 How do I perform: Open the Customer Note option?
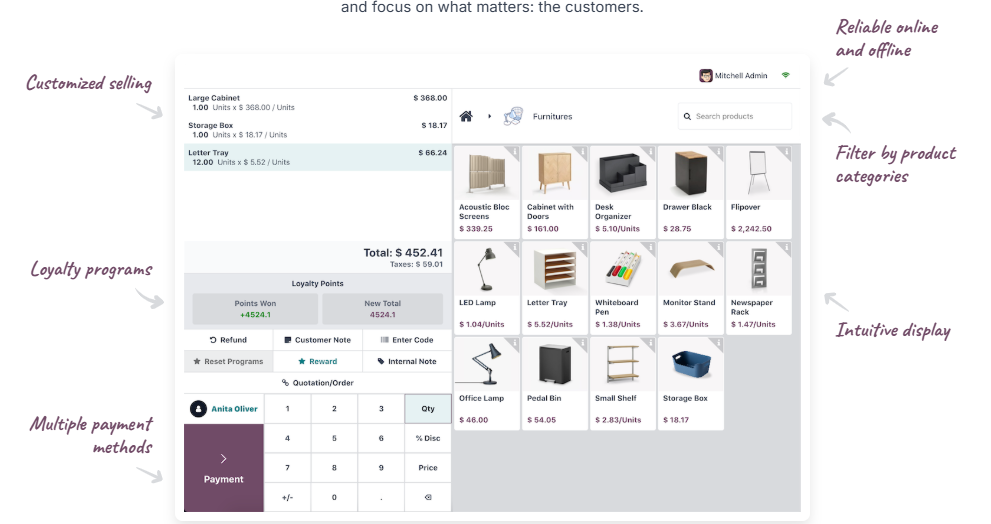click(x=318, y=340)
